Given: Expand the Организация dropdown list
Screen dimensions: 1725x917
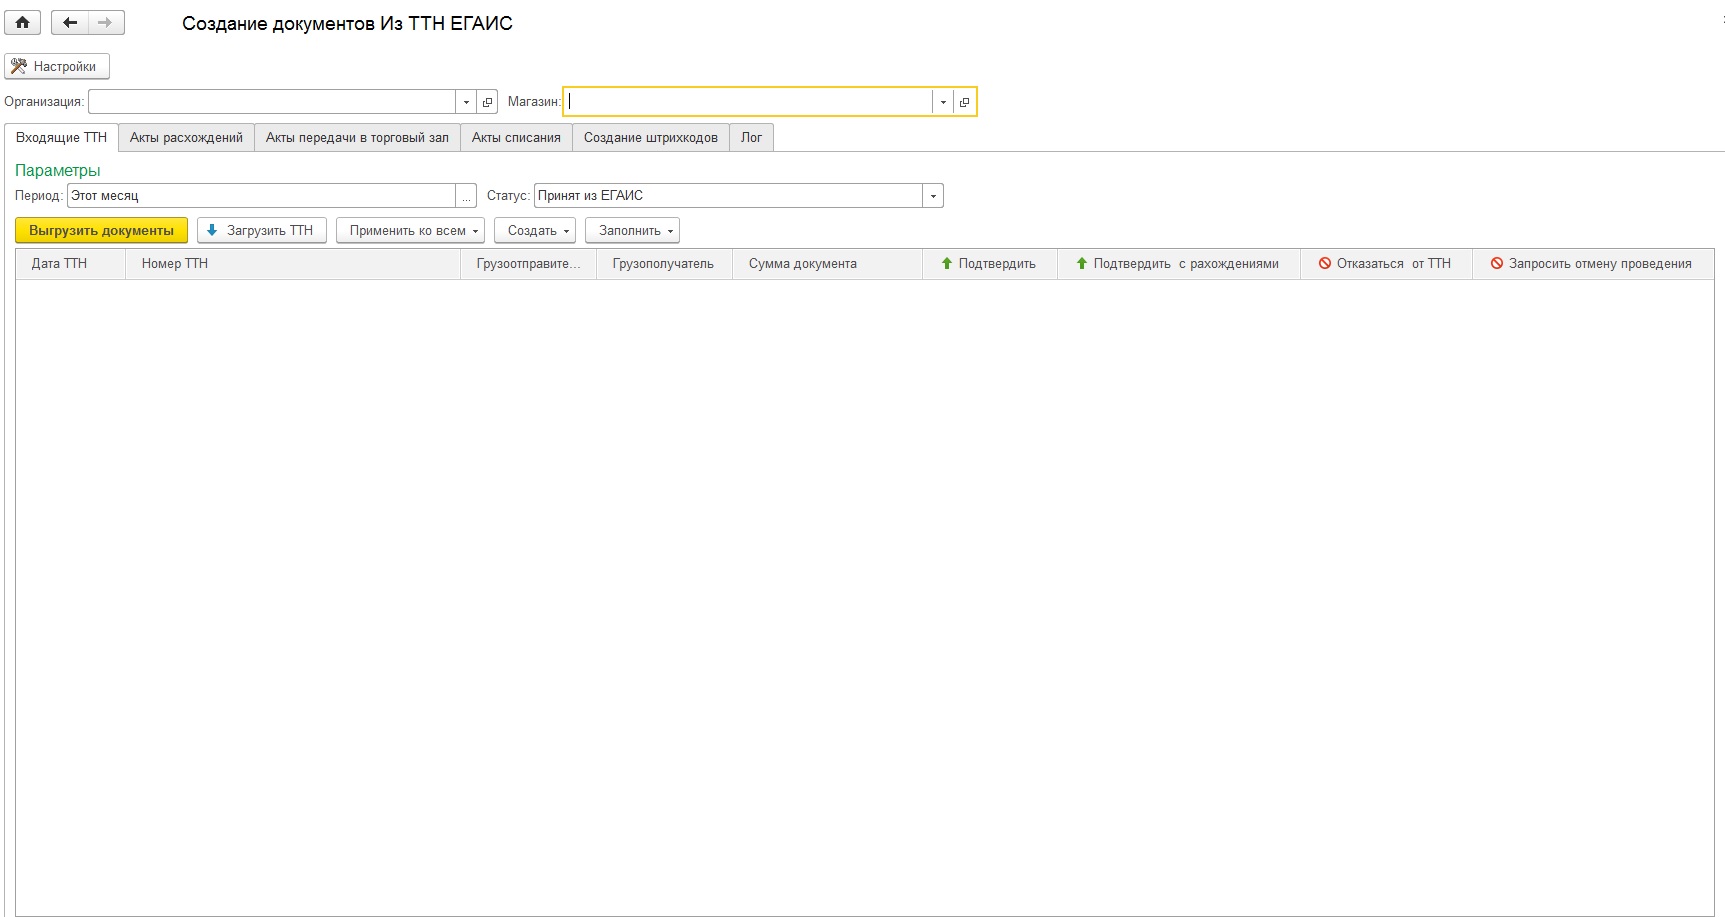Looking at the screenshot, I should point(466,102).
